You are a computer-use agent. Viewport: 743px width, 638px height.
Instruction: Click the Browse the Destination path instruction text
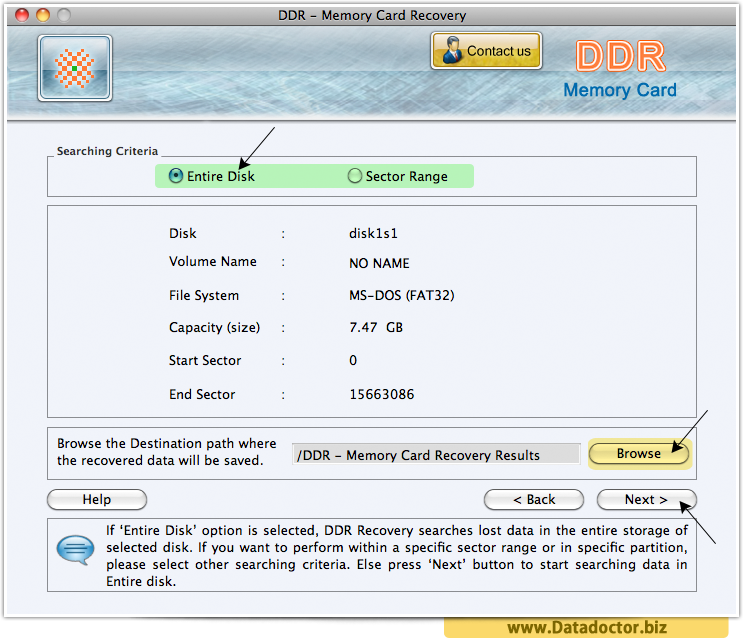pos(167,452)
